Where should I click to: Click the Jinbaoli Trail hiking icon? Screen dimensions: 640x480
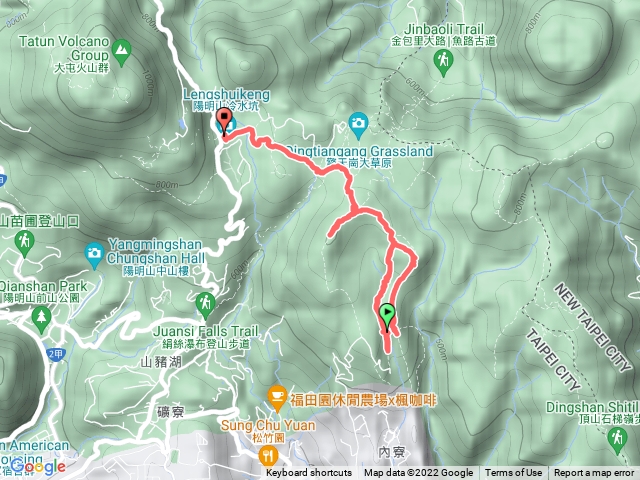point(443,62)
